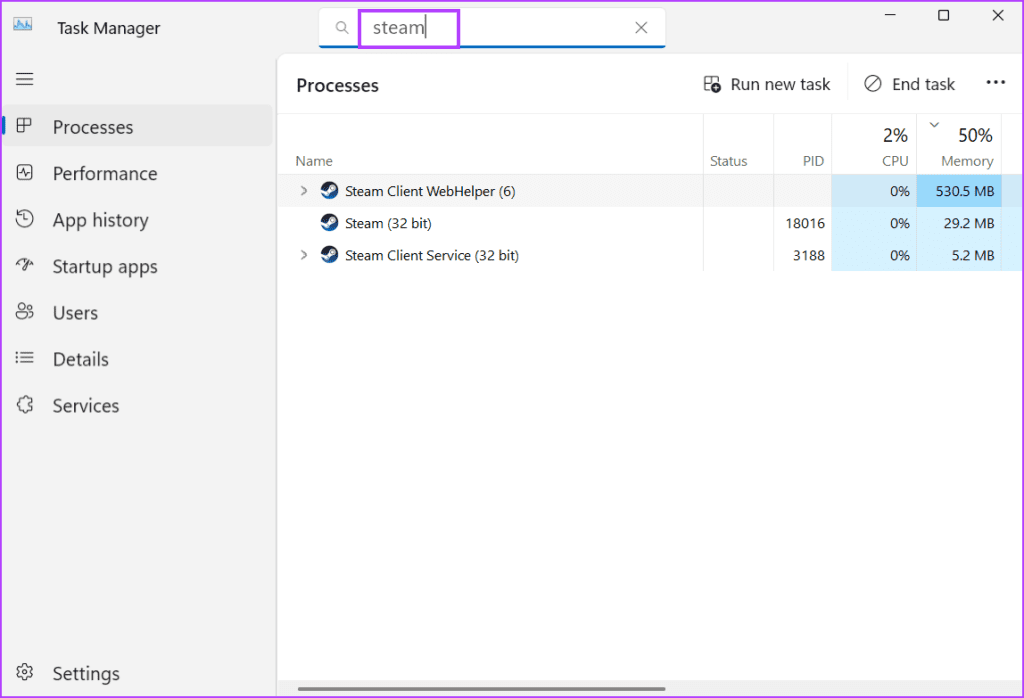Maximize the Task Manager window
This screenshot has height=698, width=1024.
pyautogui.click(x=943, y=15)
